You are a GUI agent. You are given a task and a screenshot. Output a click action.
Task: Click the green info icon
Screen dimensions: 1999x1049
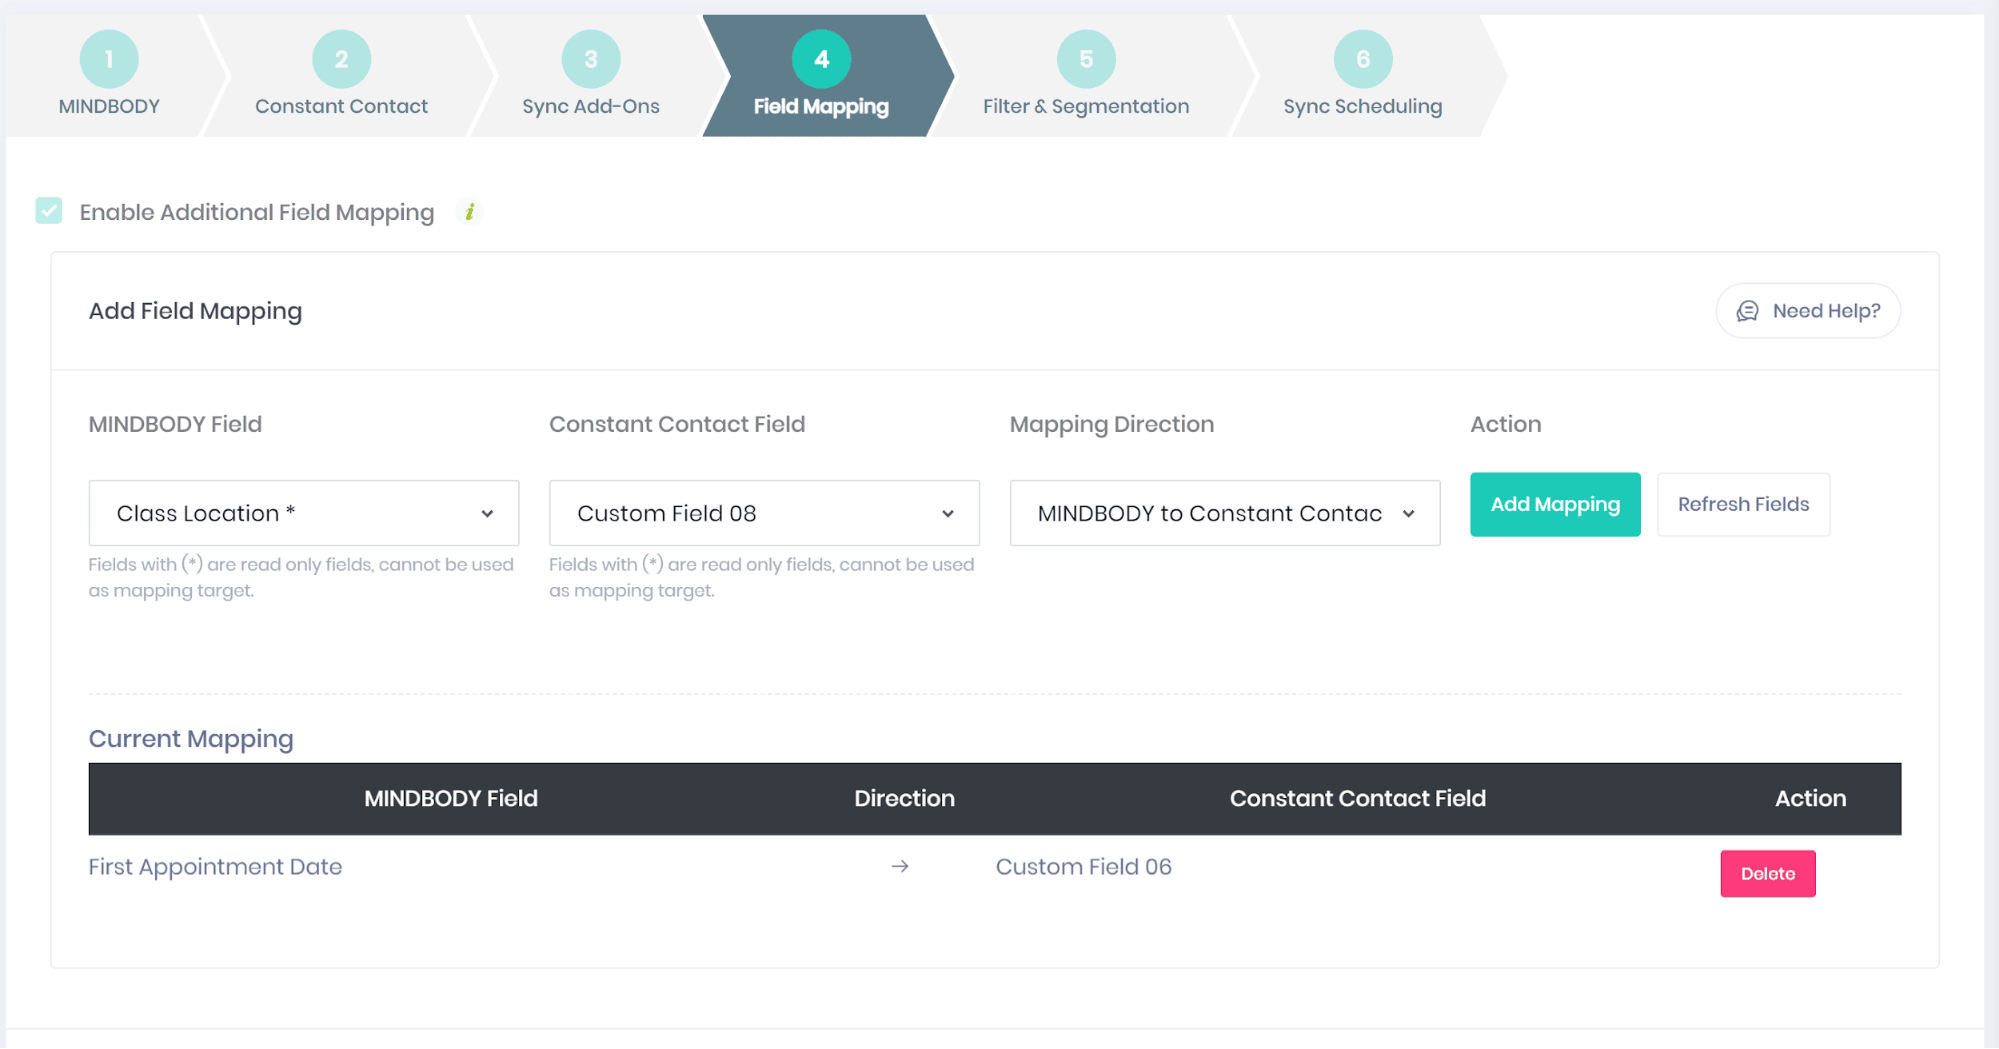[x=469, y=212]
